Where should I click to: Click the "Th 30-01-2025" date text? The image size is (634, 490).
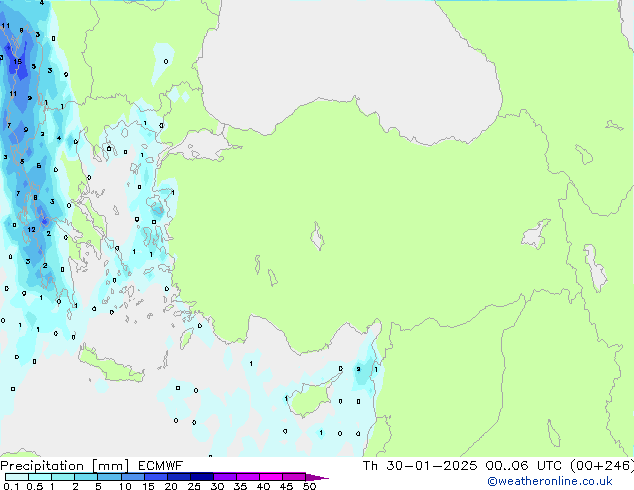[420, 466]
